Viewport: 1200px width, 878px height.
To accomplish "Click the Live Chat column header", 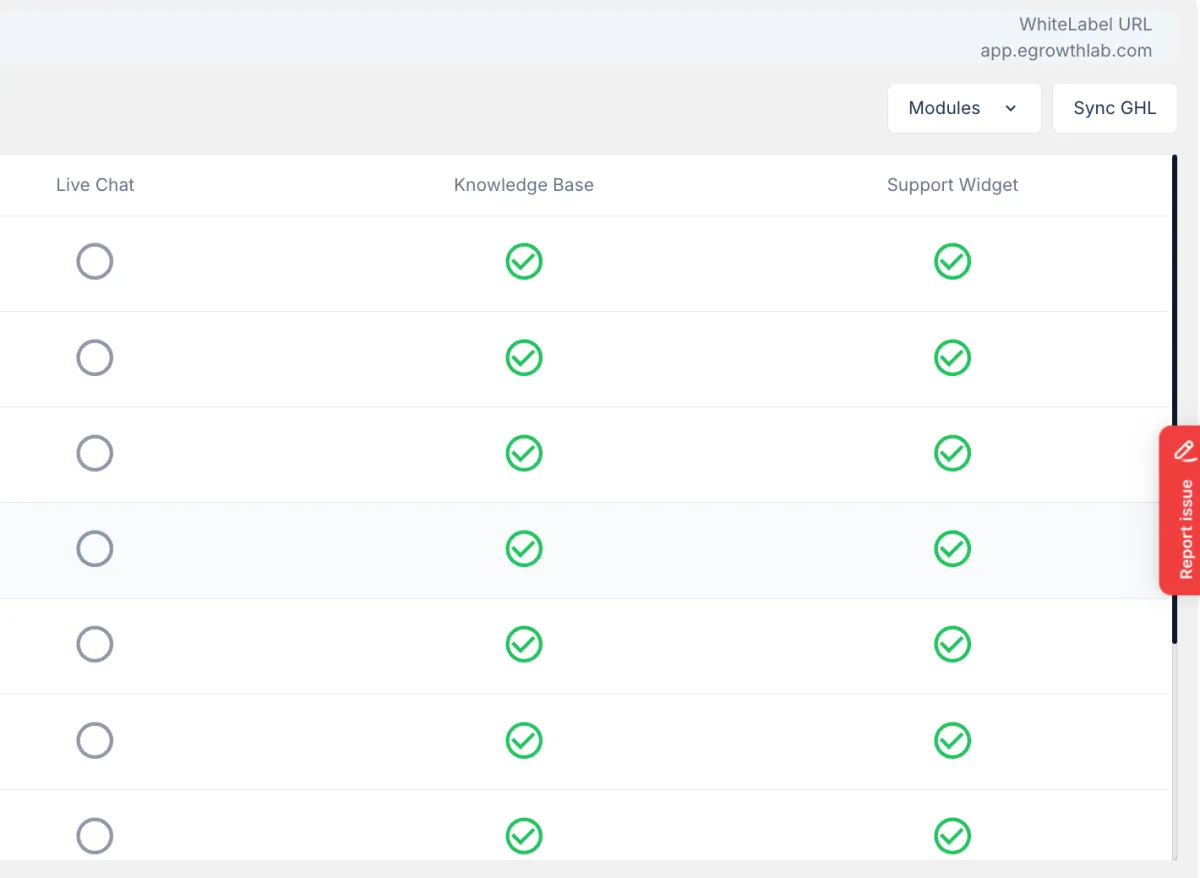I will pyautogui.click(x=95, y=185).
